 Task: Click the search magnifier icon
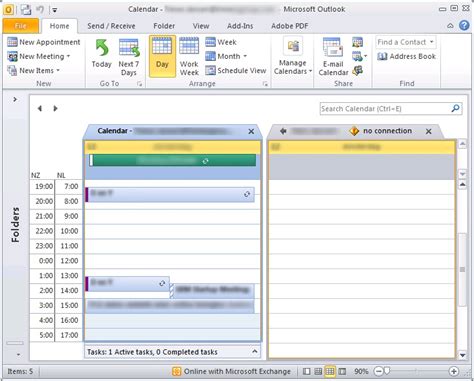pyautogui.click(x=455, y=108)
